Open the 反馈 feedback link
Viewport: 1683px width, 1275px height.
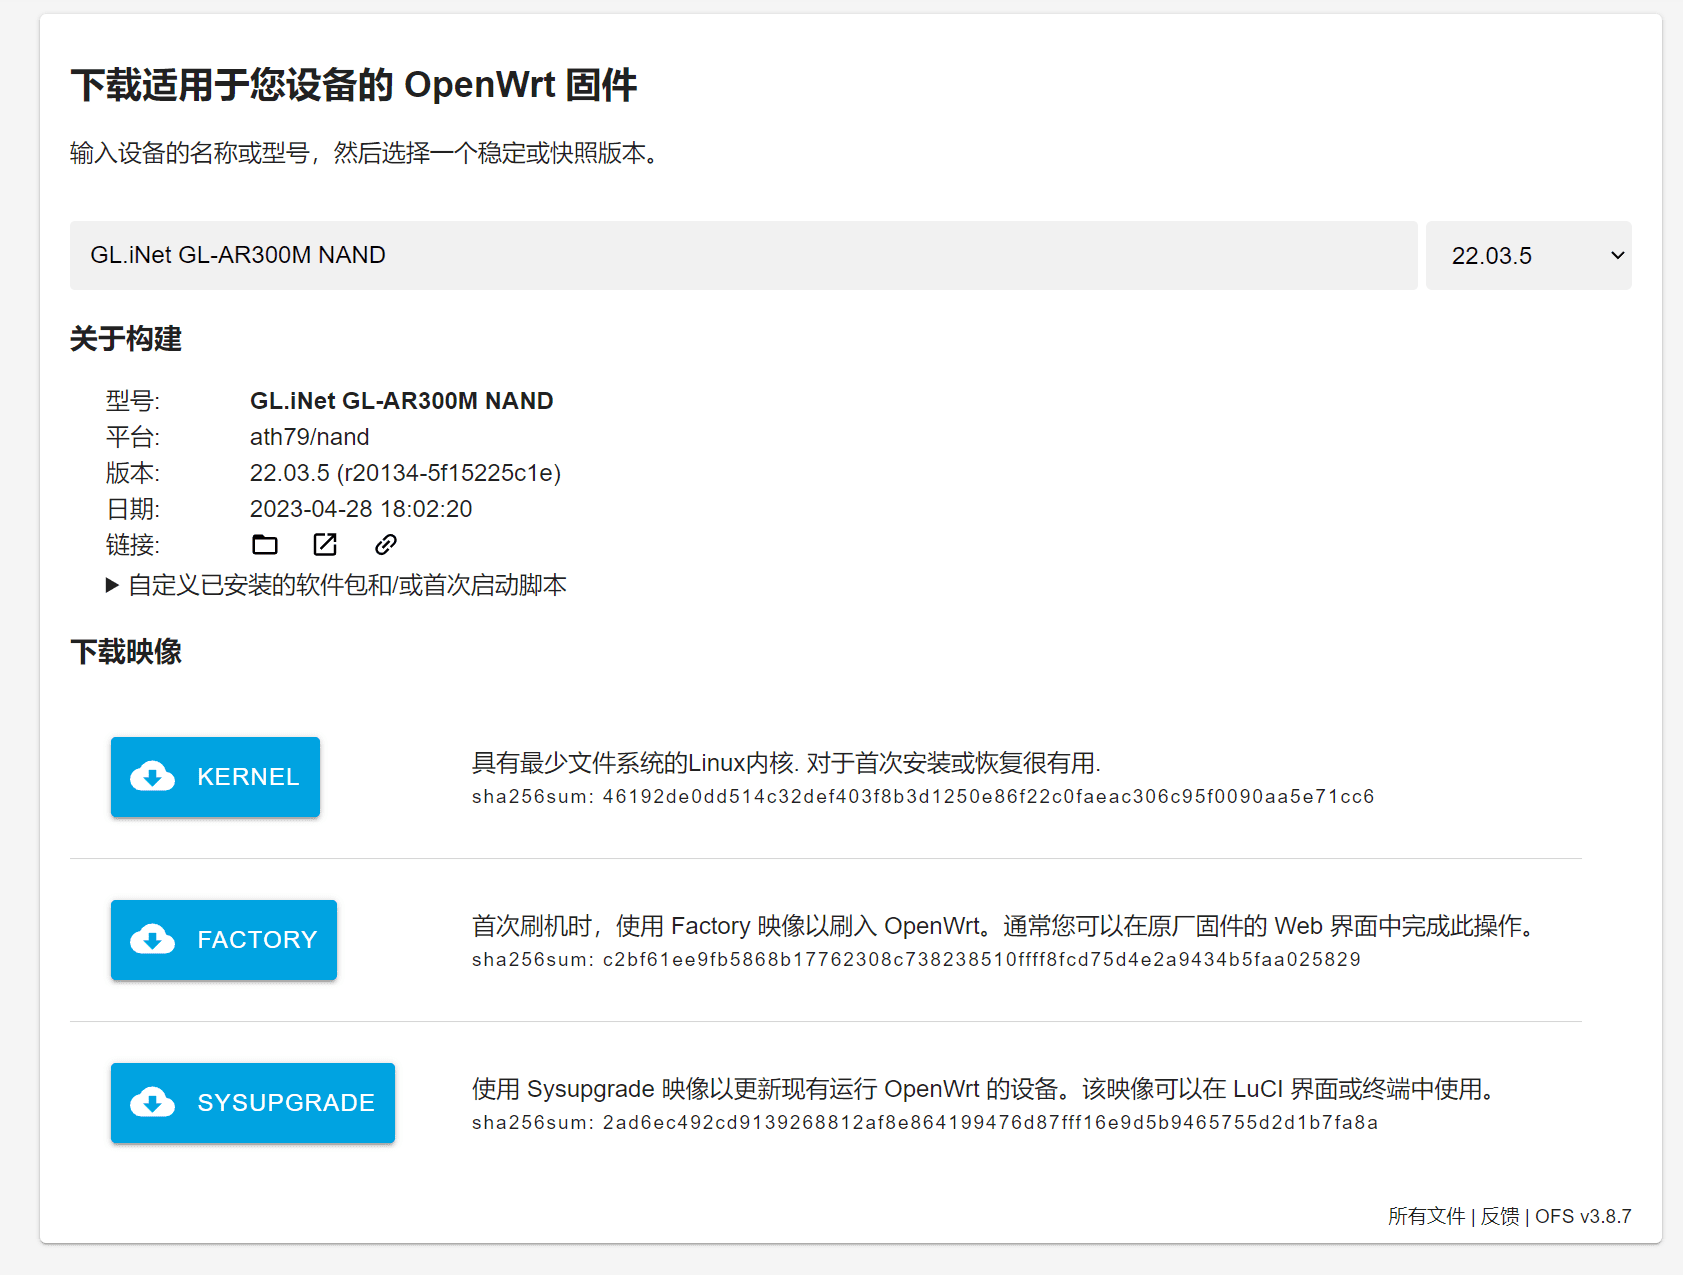click(x=1499, y=1216)
